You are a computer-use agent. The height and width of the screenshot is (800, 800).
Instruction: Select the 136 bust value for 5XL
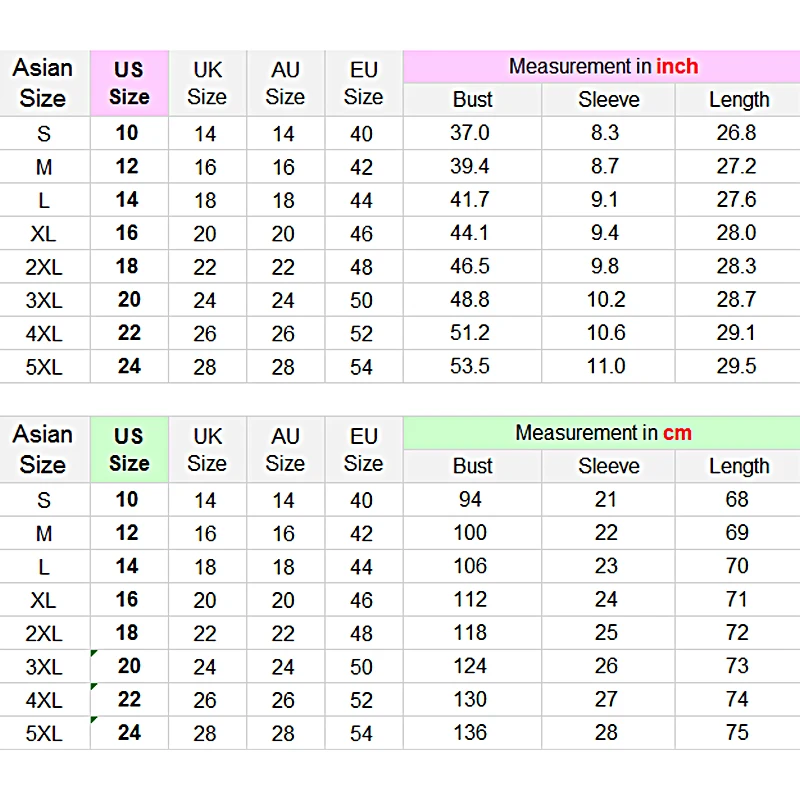coord(470,733)
